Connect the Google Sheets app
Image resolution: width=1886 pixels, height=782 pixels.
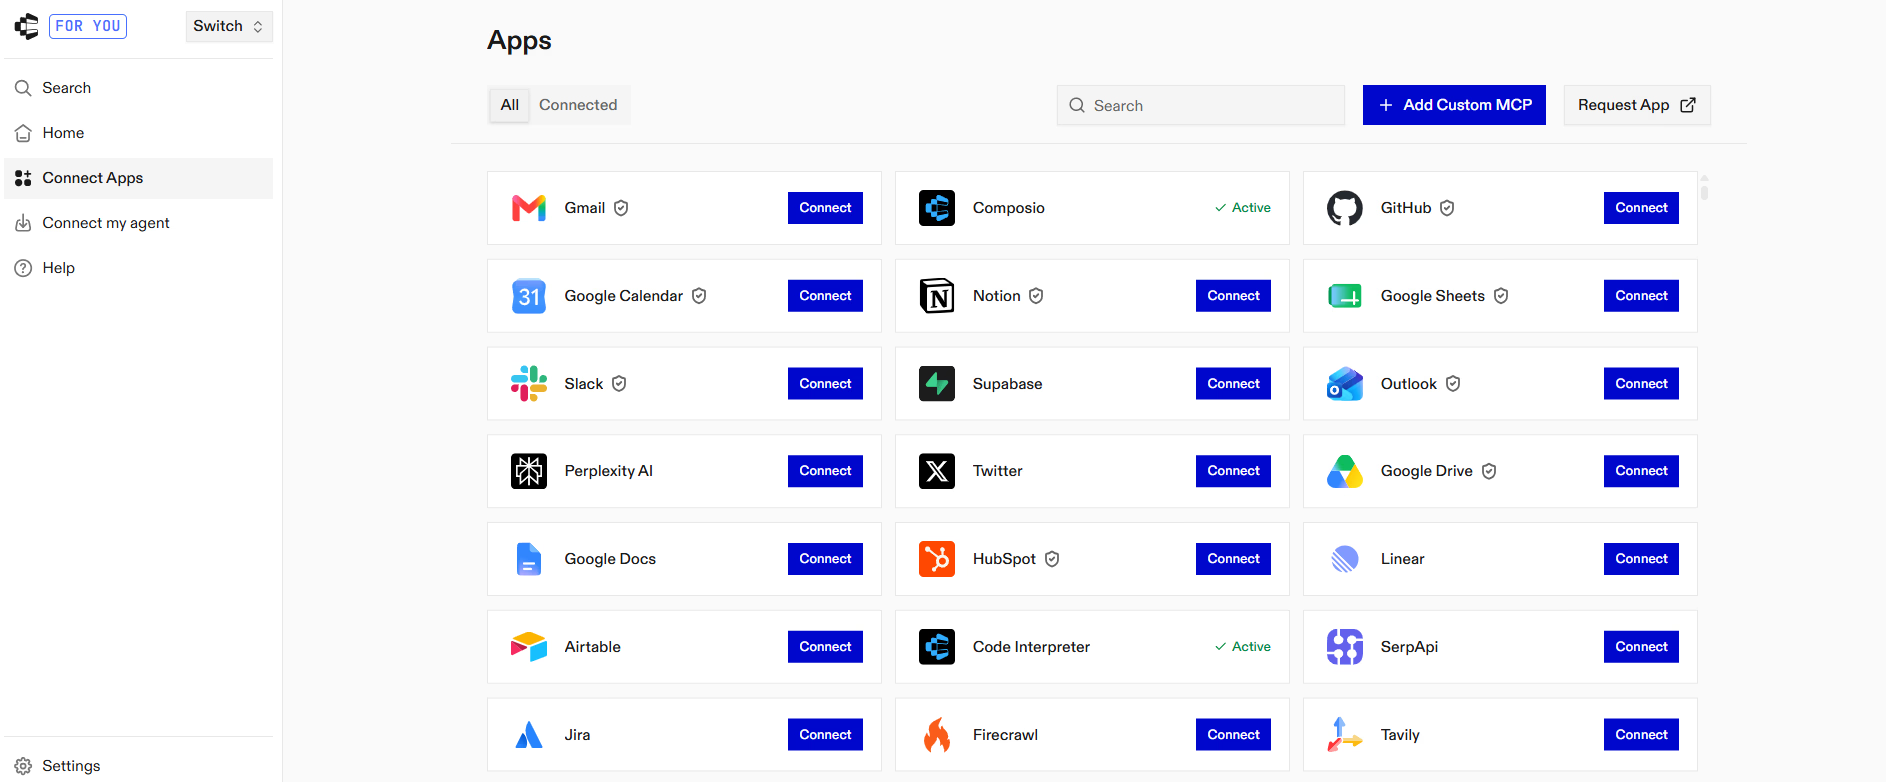pyautogui.click(x=1641, y=296)
